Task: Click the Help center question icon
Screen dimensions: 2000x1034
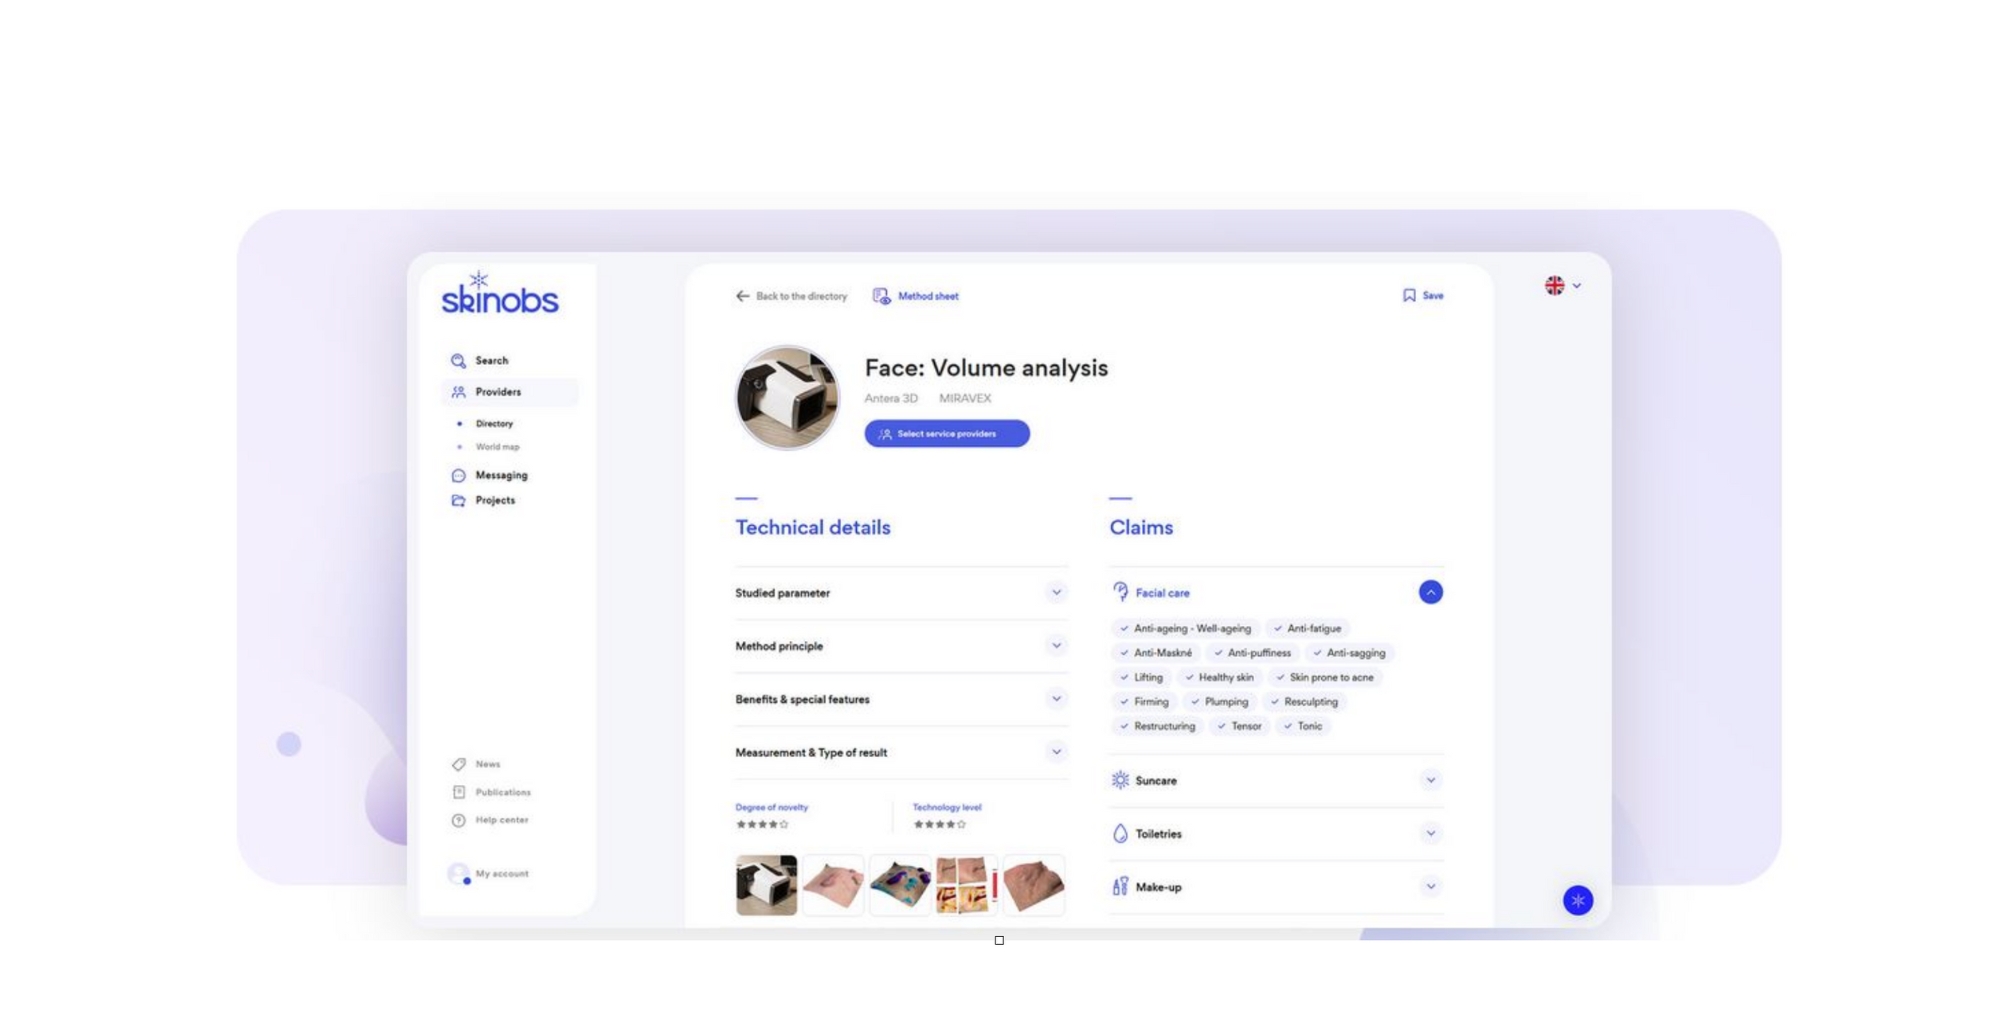Action: click(458, 820)
